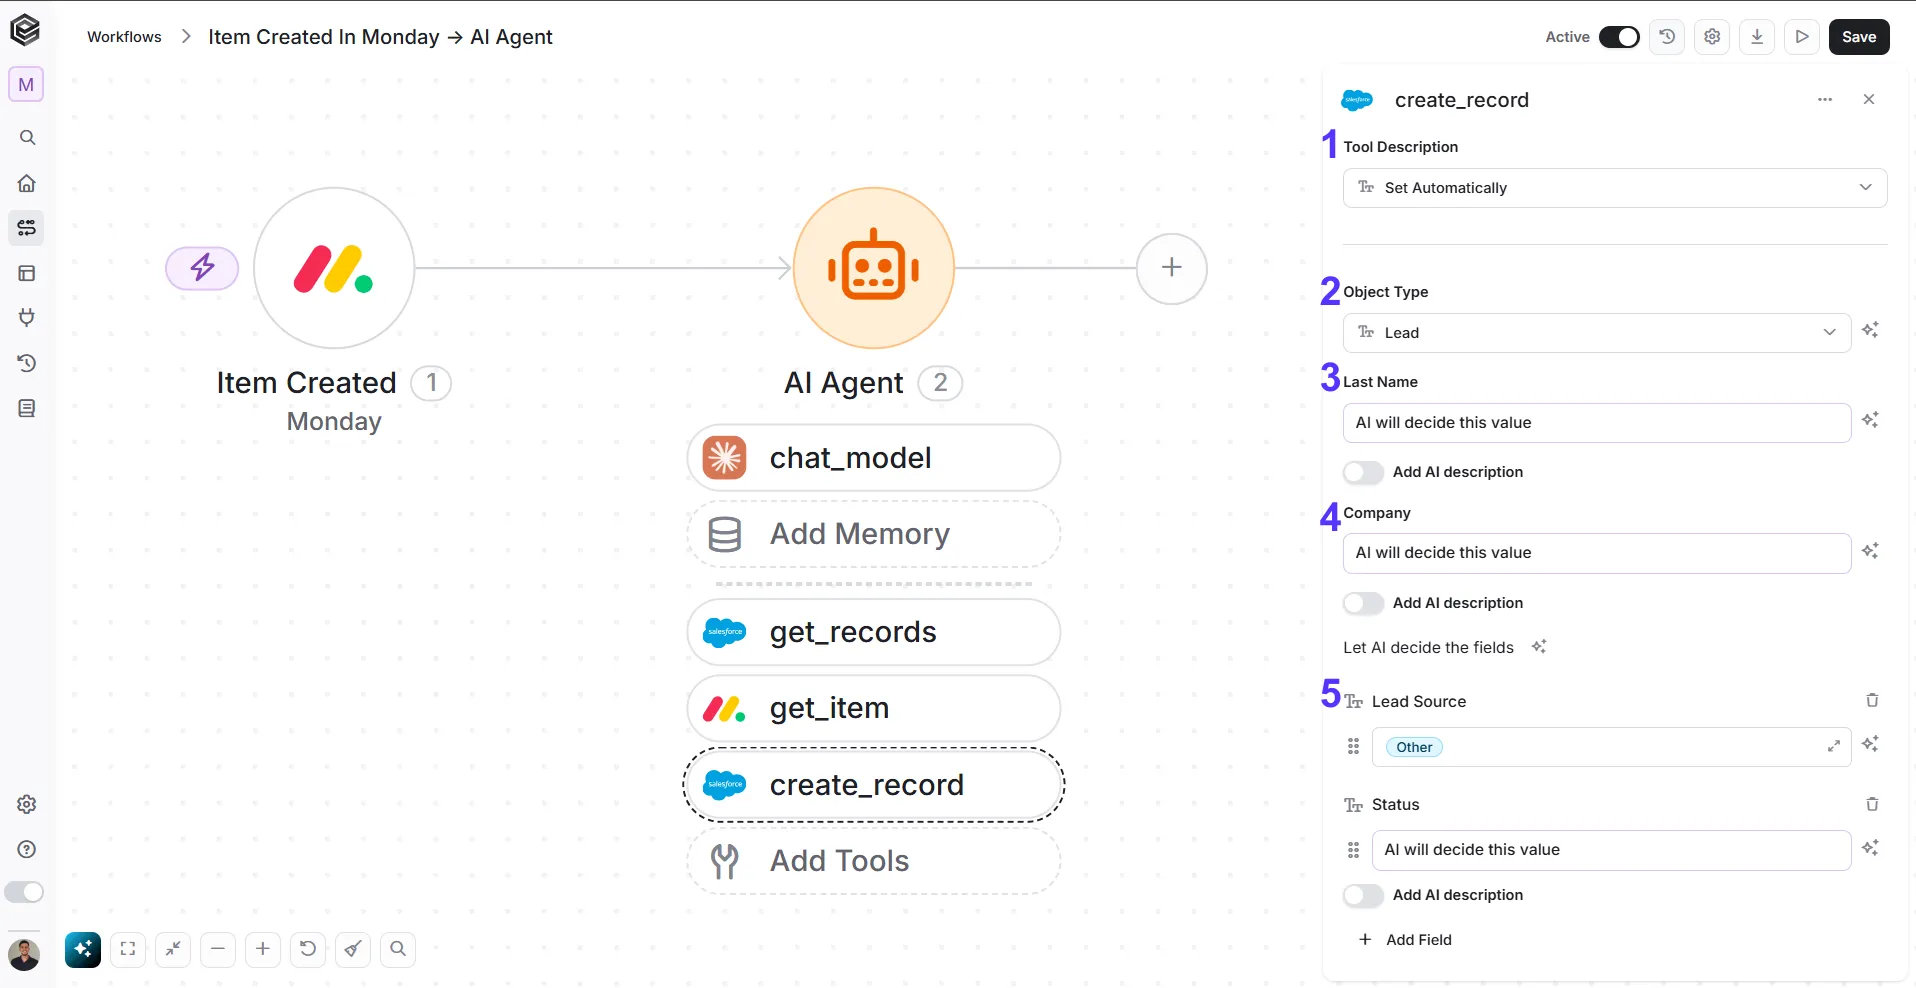The height and width of the screenshot is (988, 1916).
Task: Run the workflow with play icon
Action: pyautogui.click(x=1802, y=37)
